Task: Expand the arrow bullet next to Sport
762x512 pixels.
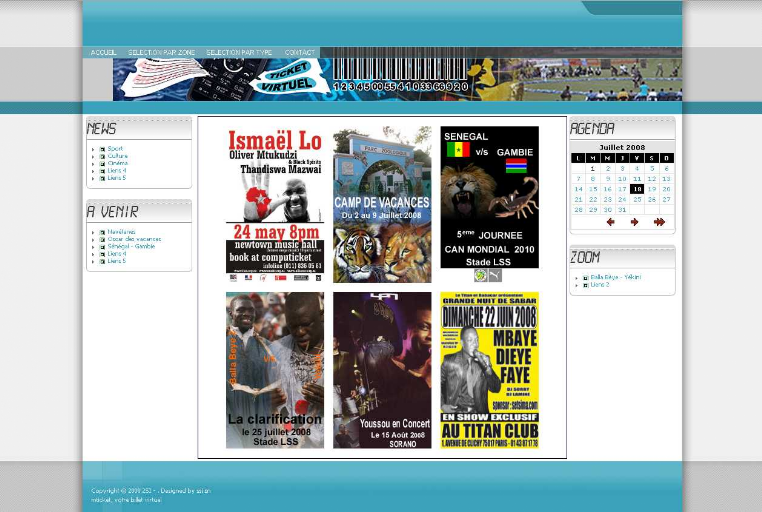Action: coord(93,149)
